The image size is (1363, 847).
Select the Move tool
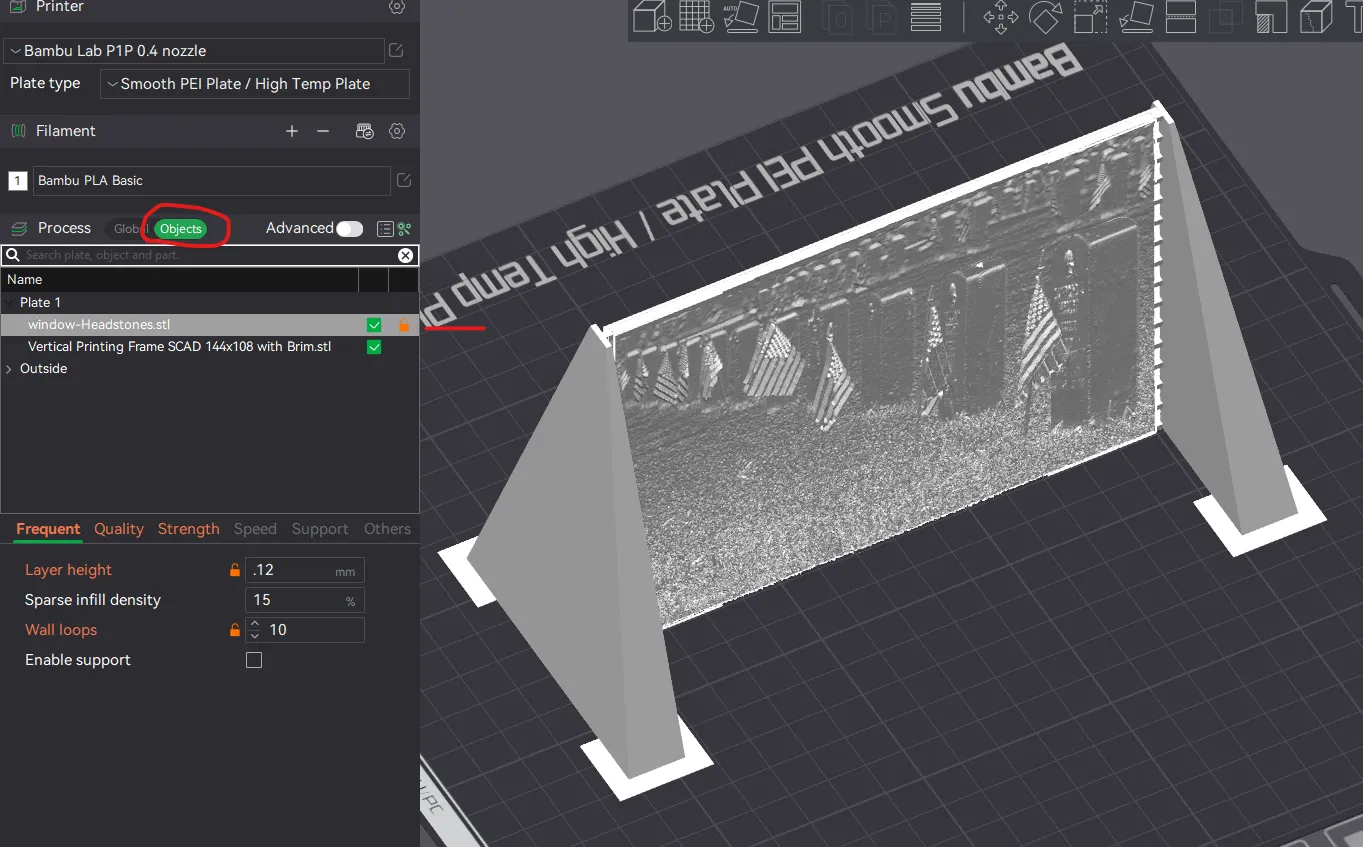[x=999, y=17]
